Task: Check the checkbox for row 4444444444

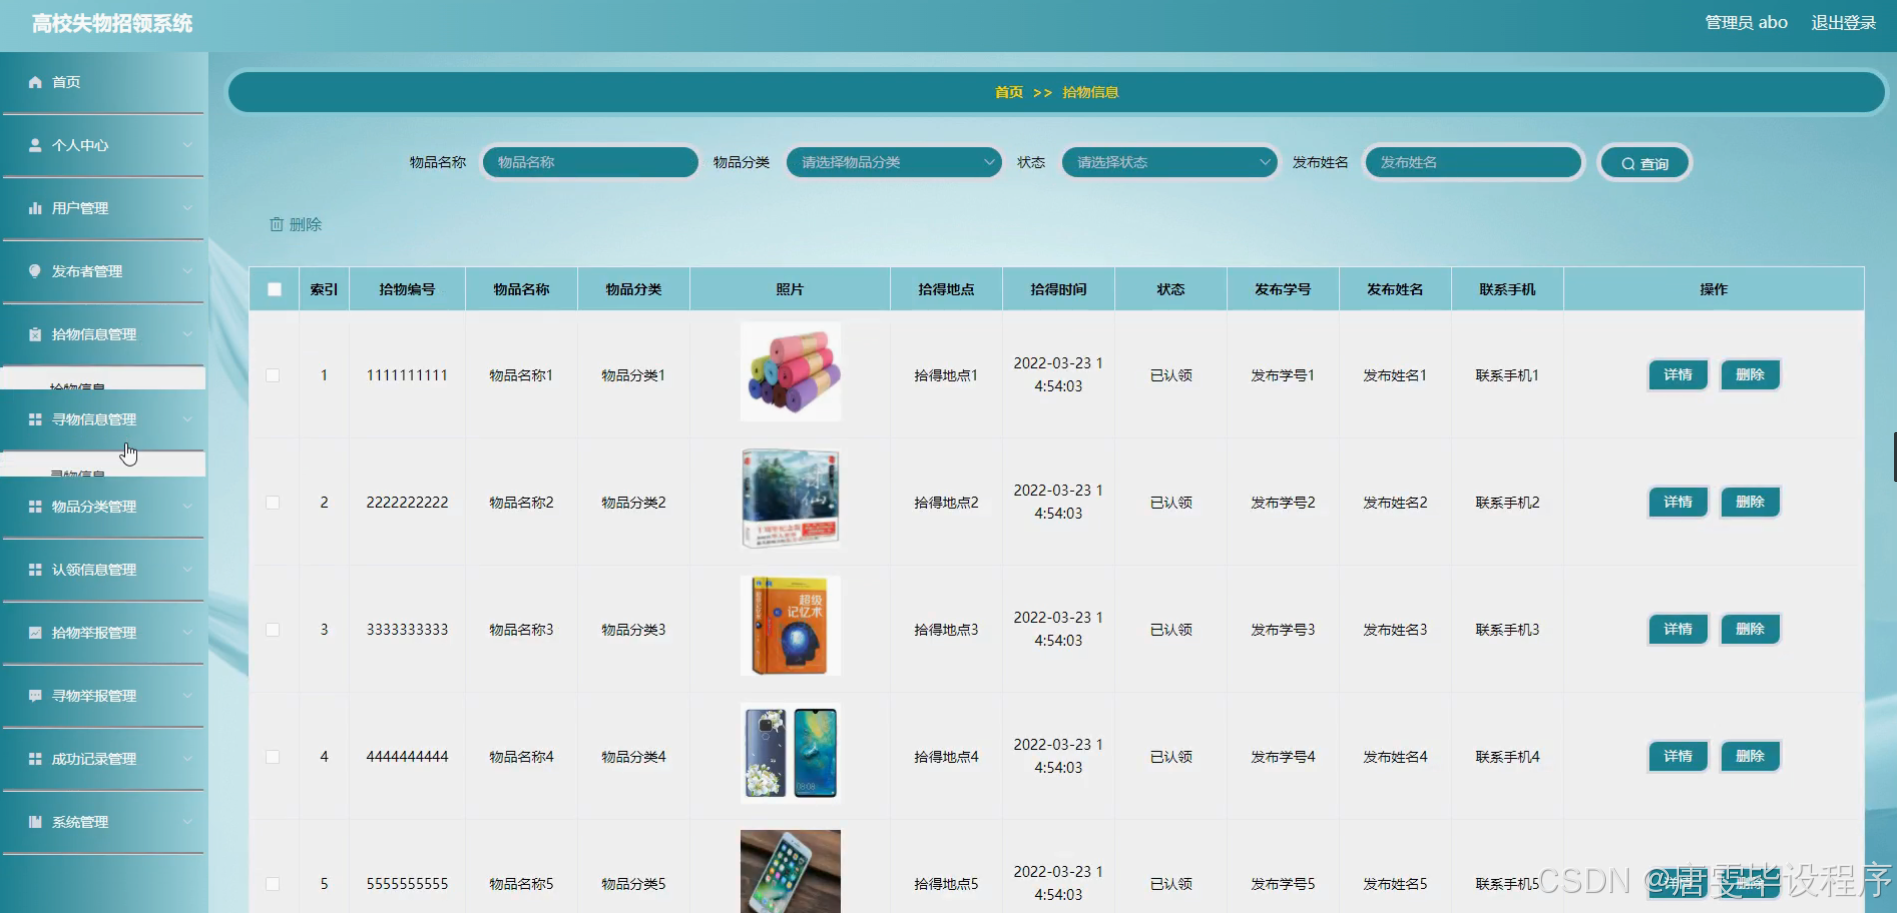Action: pyautogui.click(x=273, y=756)
